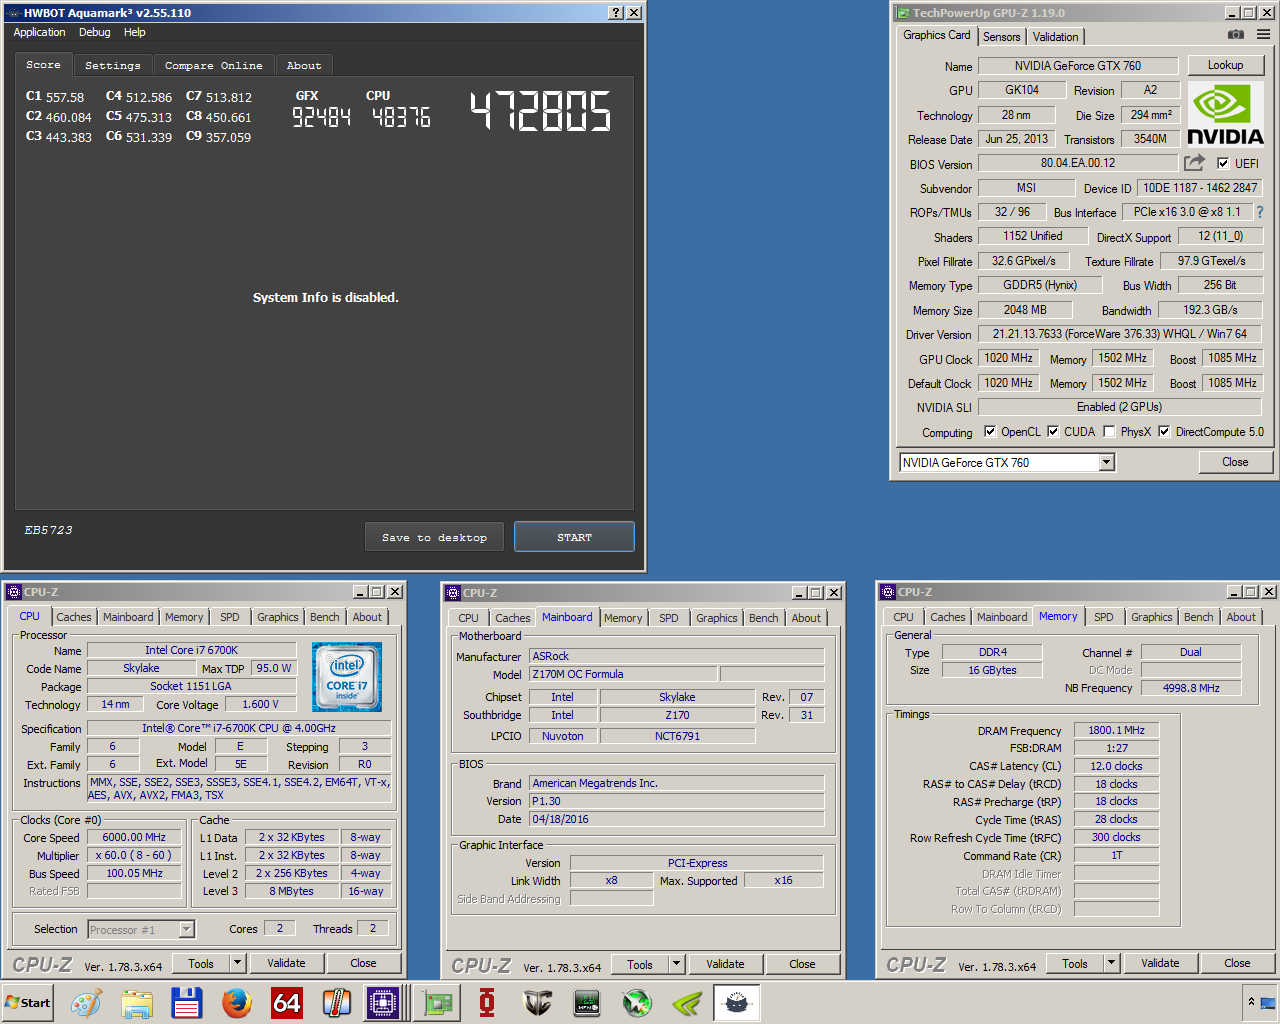Click DRAM Frequency 1800.1 MHz field
1280x1024 pixels.
pos(1116,731)
